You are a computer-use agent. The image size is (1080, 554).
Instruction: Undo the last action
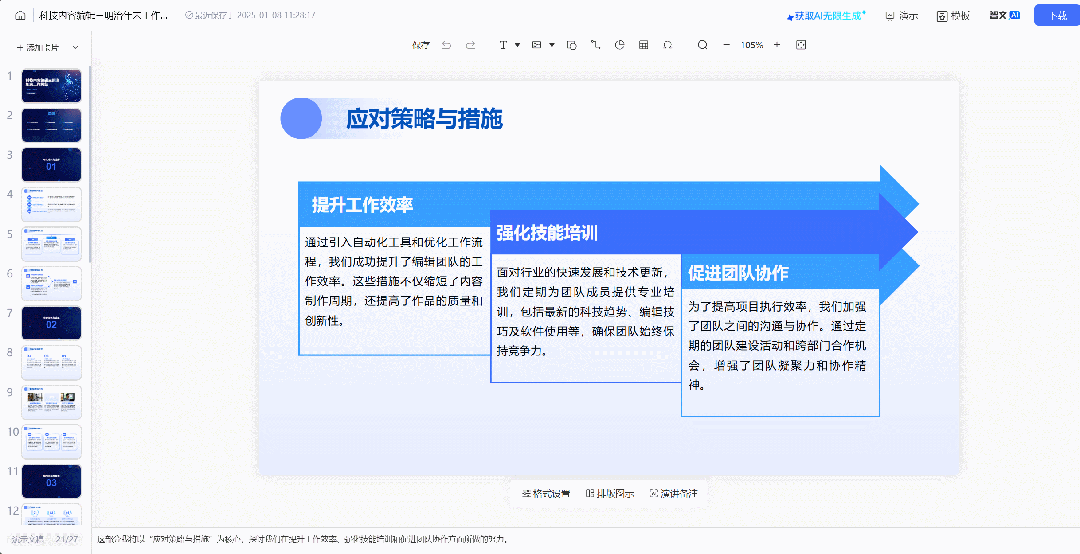point(446,45)
